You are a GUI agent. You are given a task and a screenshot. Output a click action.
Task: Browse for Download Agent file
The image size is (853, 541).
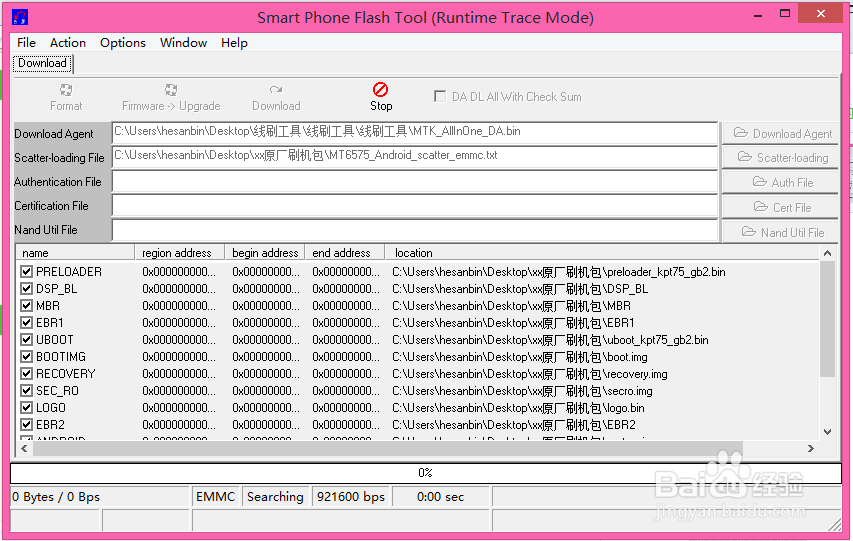pyautogui.click(x=780, y=133)
